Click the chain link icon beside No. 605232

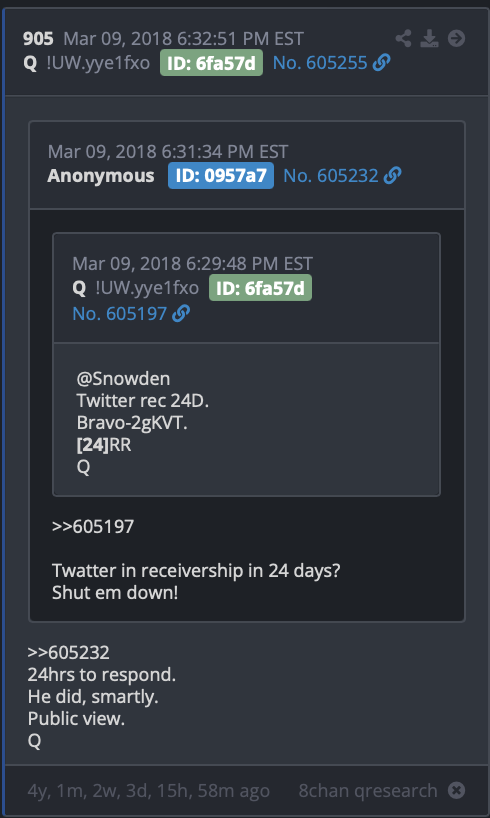(392, 175)
